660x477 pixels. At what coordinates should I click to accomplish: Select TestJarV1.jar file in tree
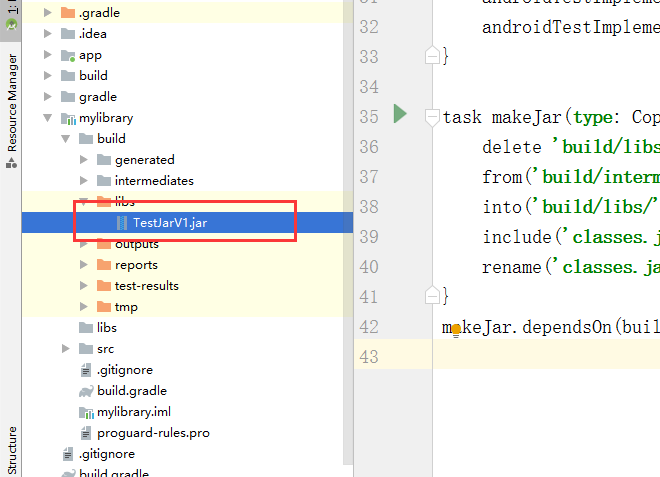click(170, 223)
